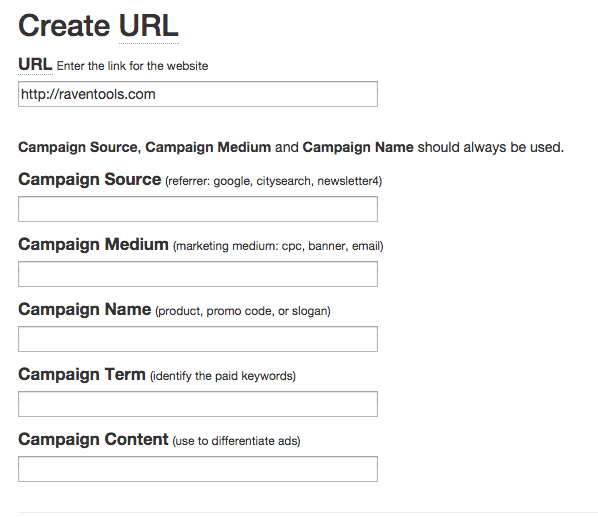Click into the Campaign Name text box
Viewport: 598px width, 517px height.
point(198,339)
